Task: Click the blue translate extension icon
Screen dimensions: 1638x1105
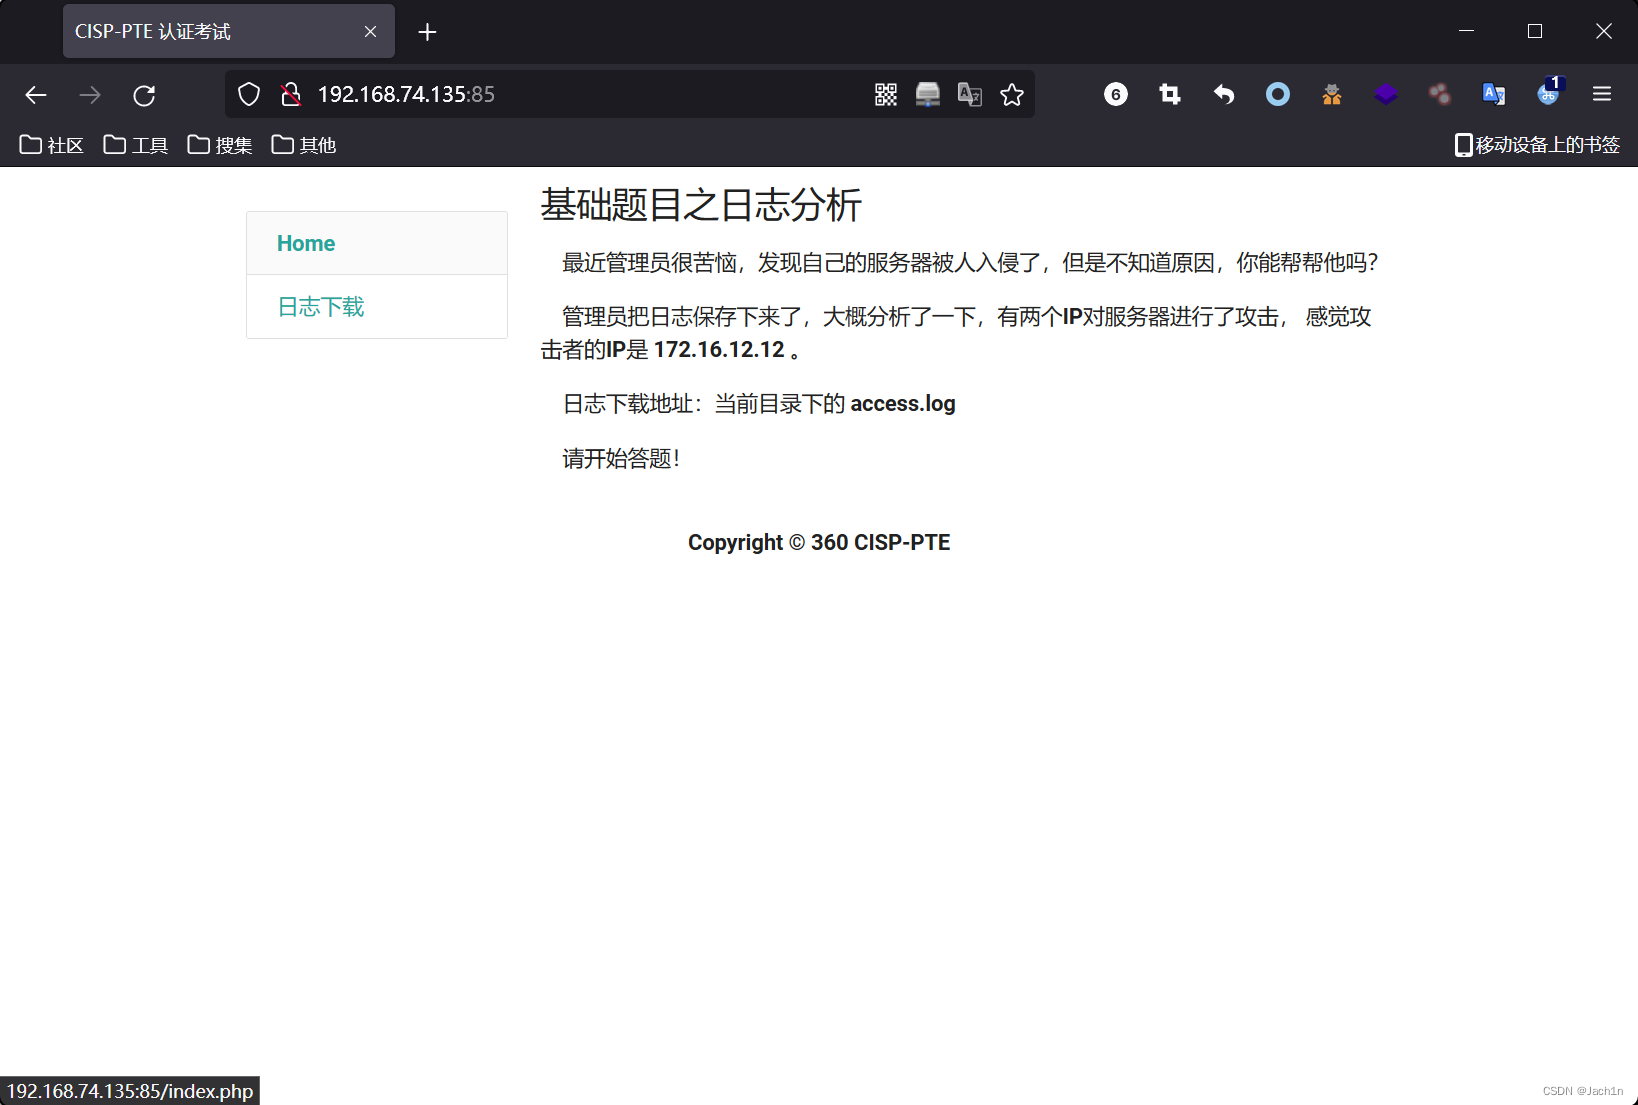Action: click(x=1494, y=95)
